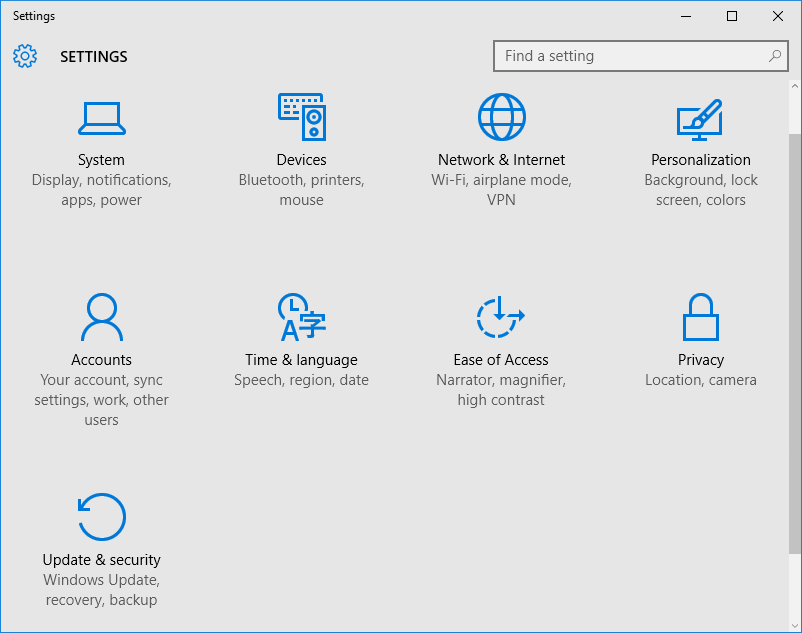This screenshot has height=633, width=802.
Task: Select the Privacy label
Action: 701,359
